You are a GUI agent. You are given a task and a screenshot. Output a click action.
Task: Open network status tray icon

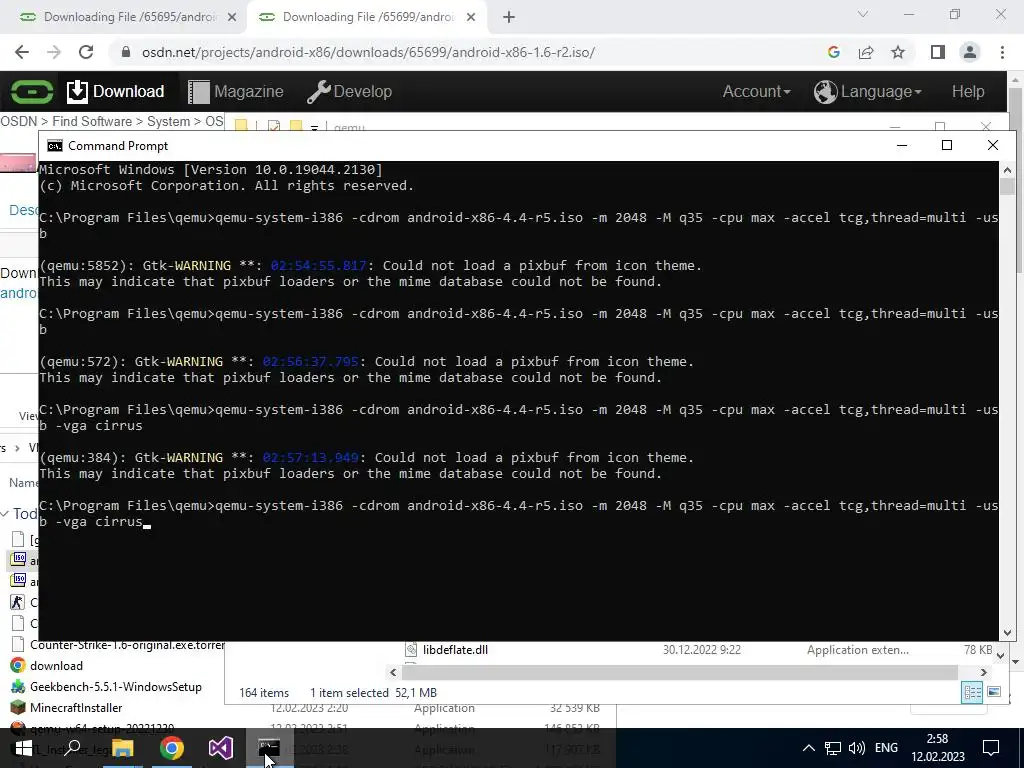click(833, 748)
